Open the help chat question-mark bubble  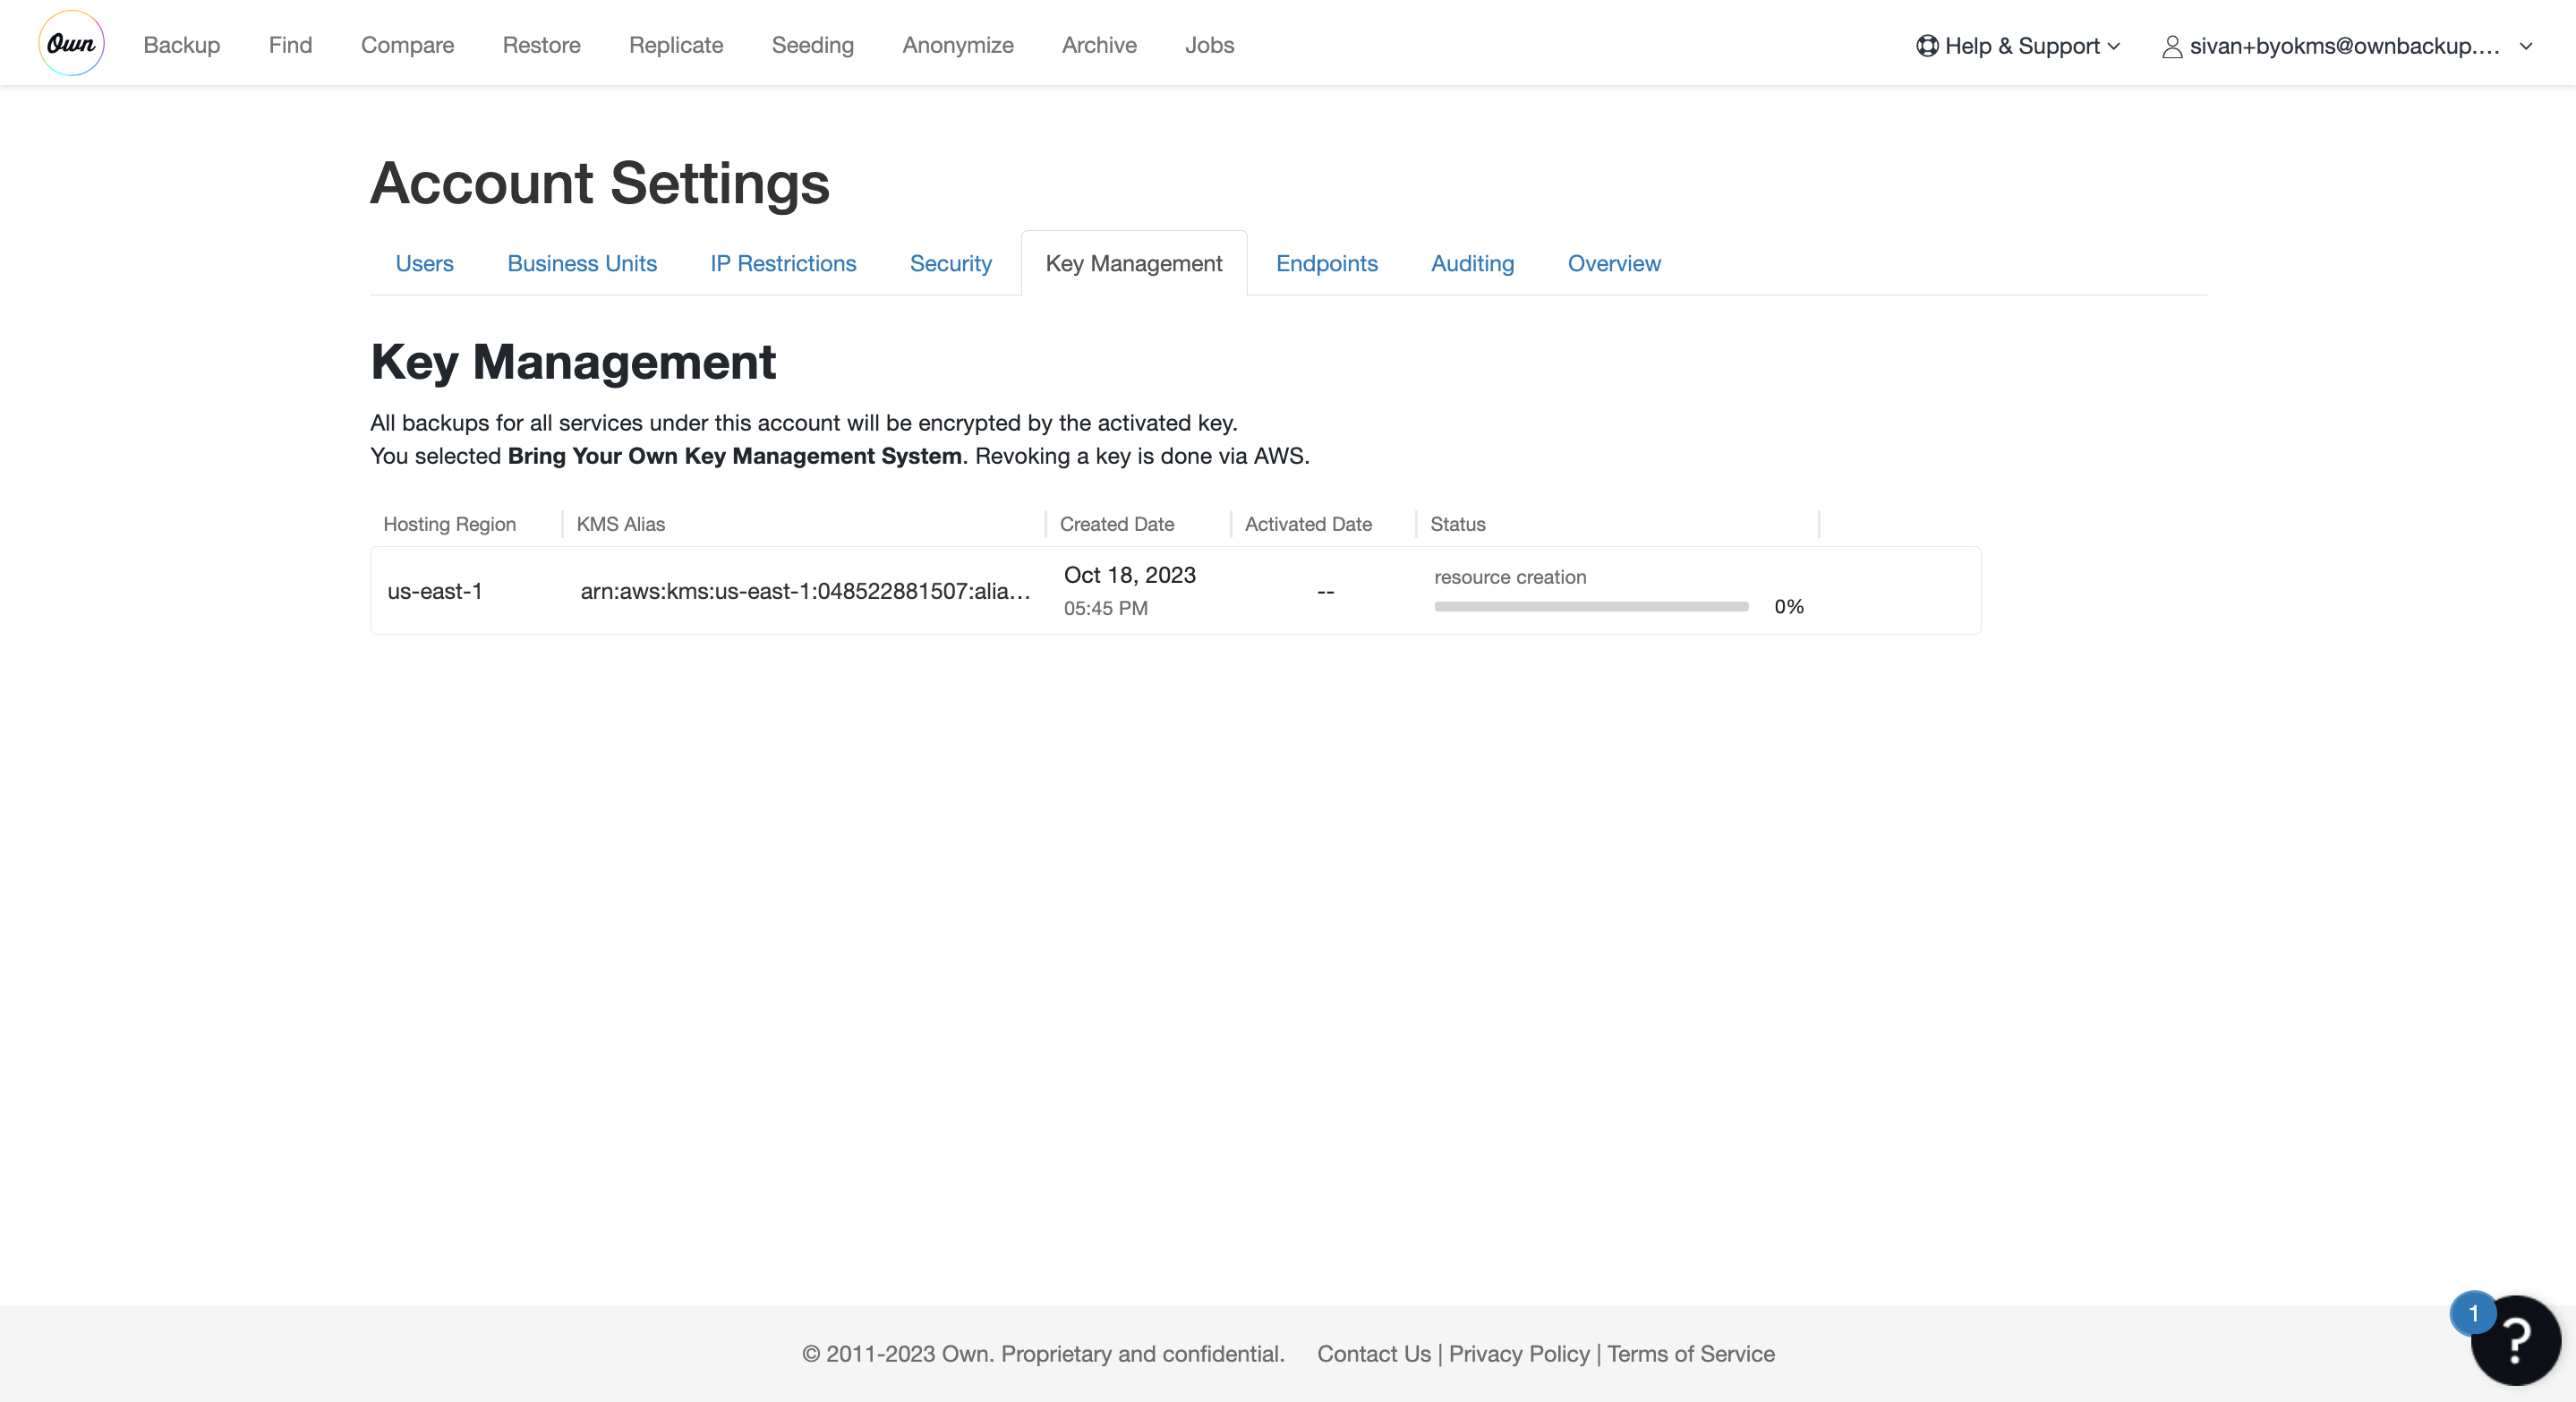2517,1341
